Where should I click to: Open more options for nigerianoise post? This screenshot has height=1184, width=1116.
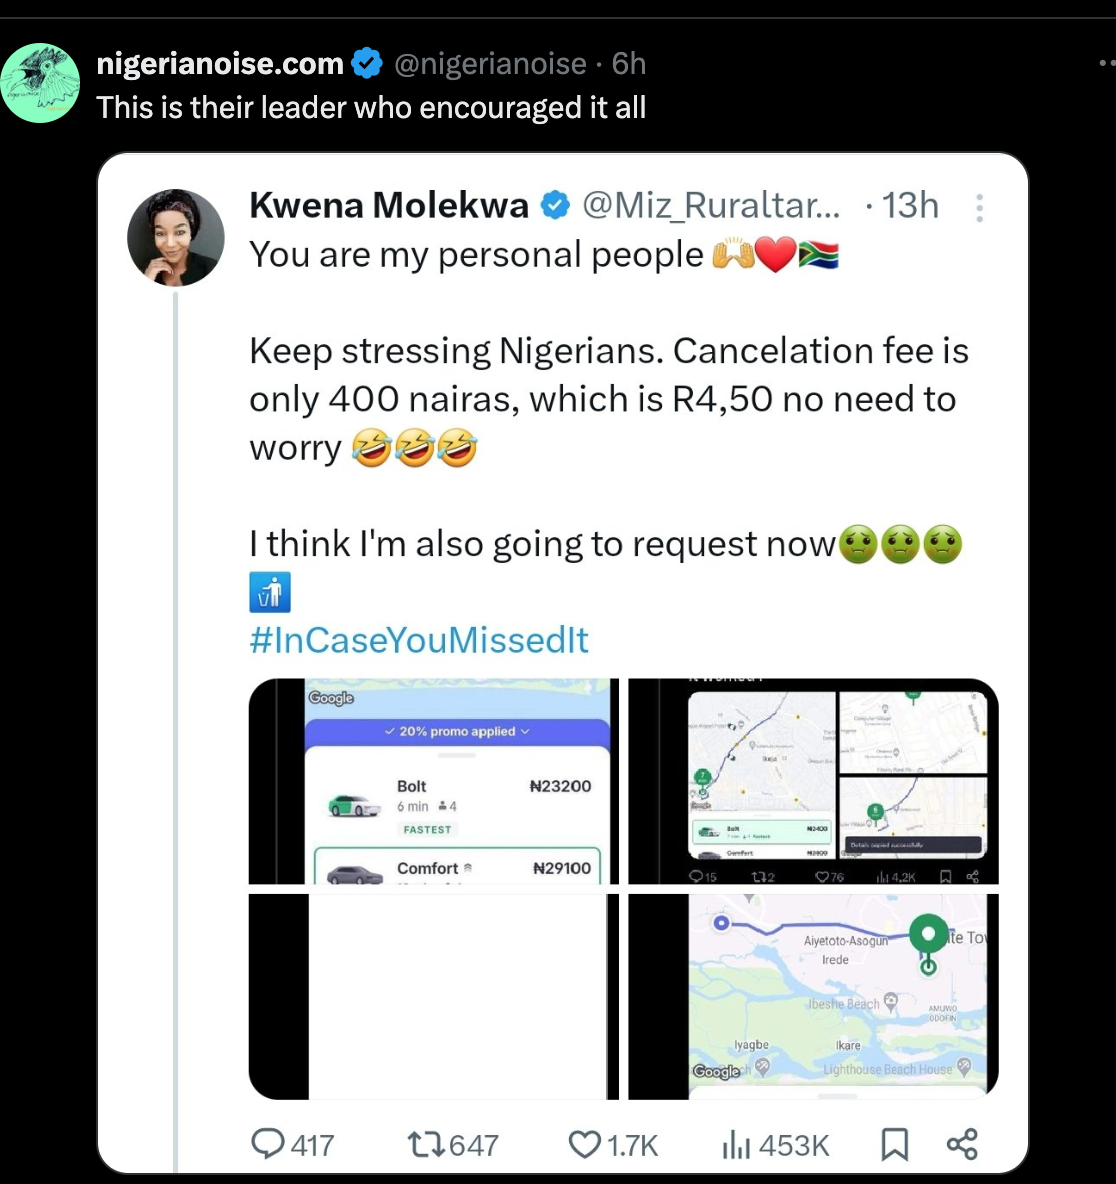tap(1107, 63)
